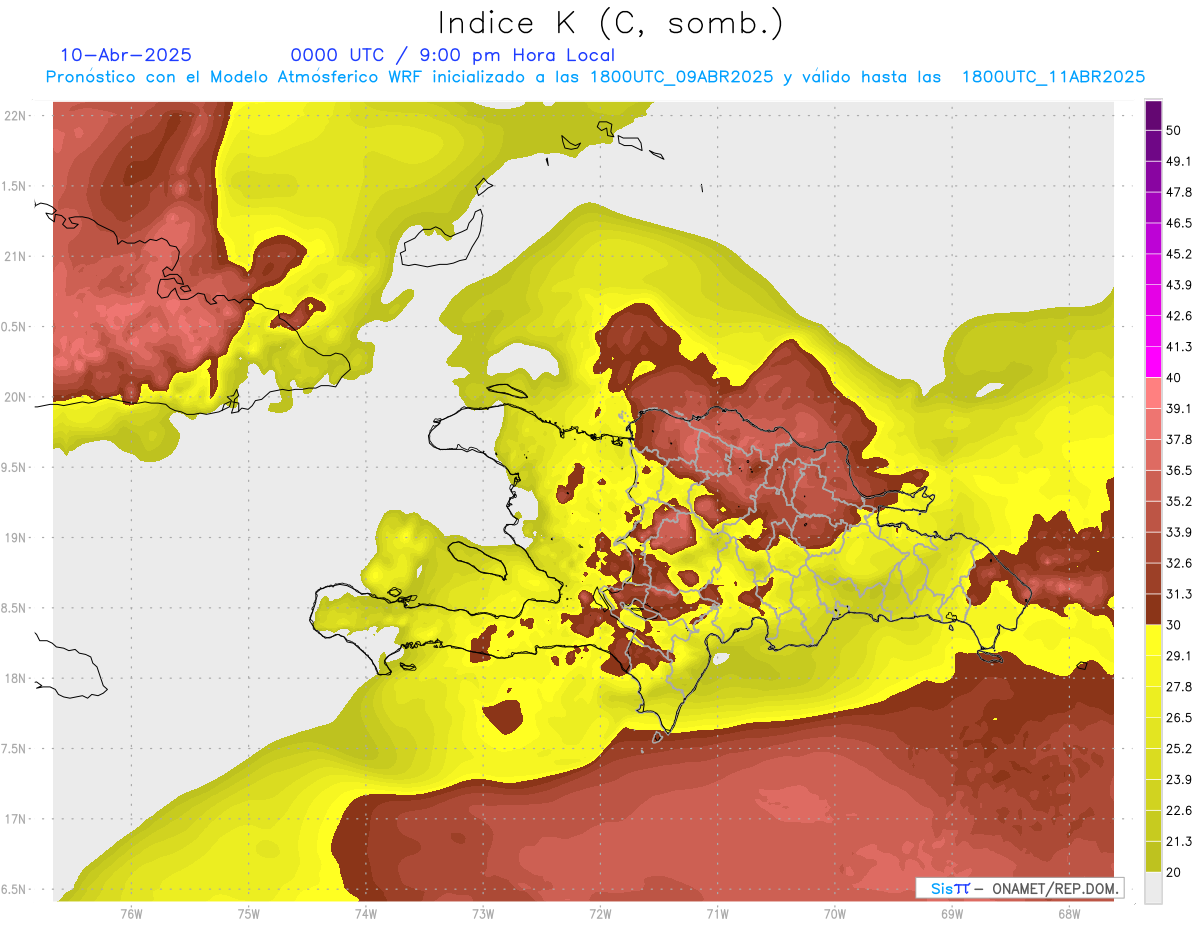Image resolution: width=1200 pixels, height=927 pixels.
Task: Click the legend value '31.3'
Action: [1179, 594]
